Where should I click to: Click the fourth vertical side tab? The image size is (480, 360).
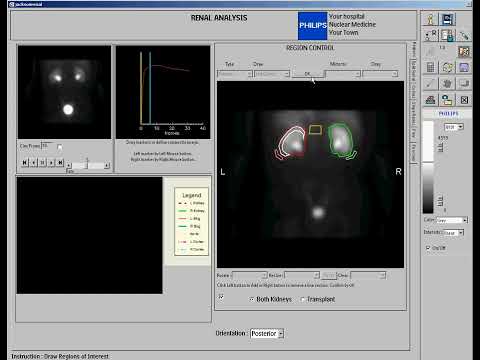[414, 113]
